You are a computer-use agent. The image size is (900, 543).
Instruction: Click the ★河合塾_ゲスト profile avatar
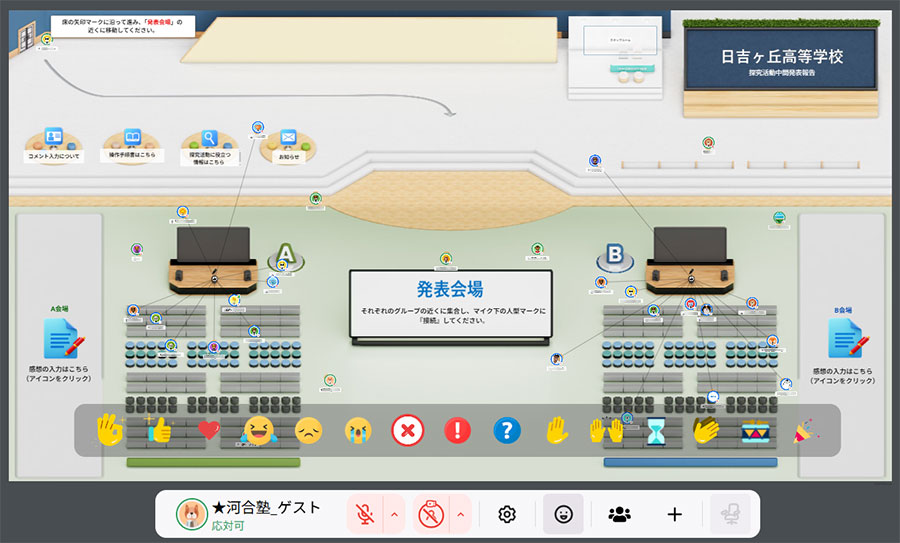pos(190,514)
